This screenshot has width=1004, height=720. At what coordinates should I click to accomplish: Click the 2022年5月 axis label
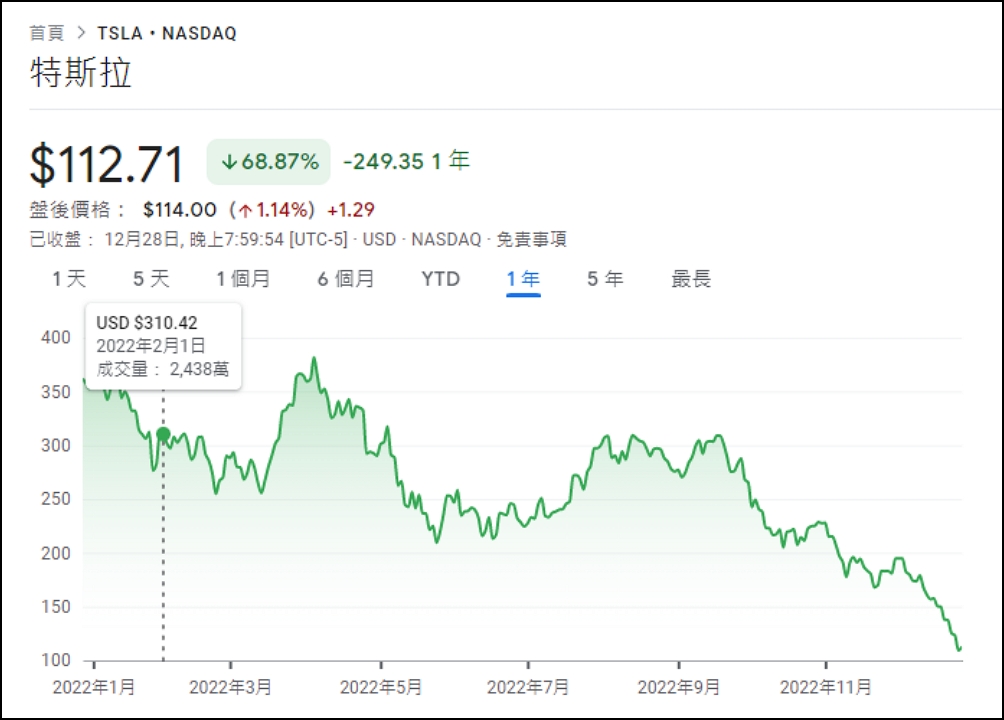[x=380, y=687]
